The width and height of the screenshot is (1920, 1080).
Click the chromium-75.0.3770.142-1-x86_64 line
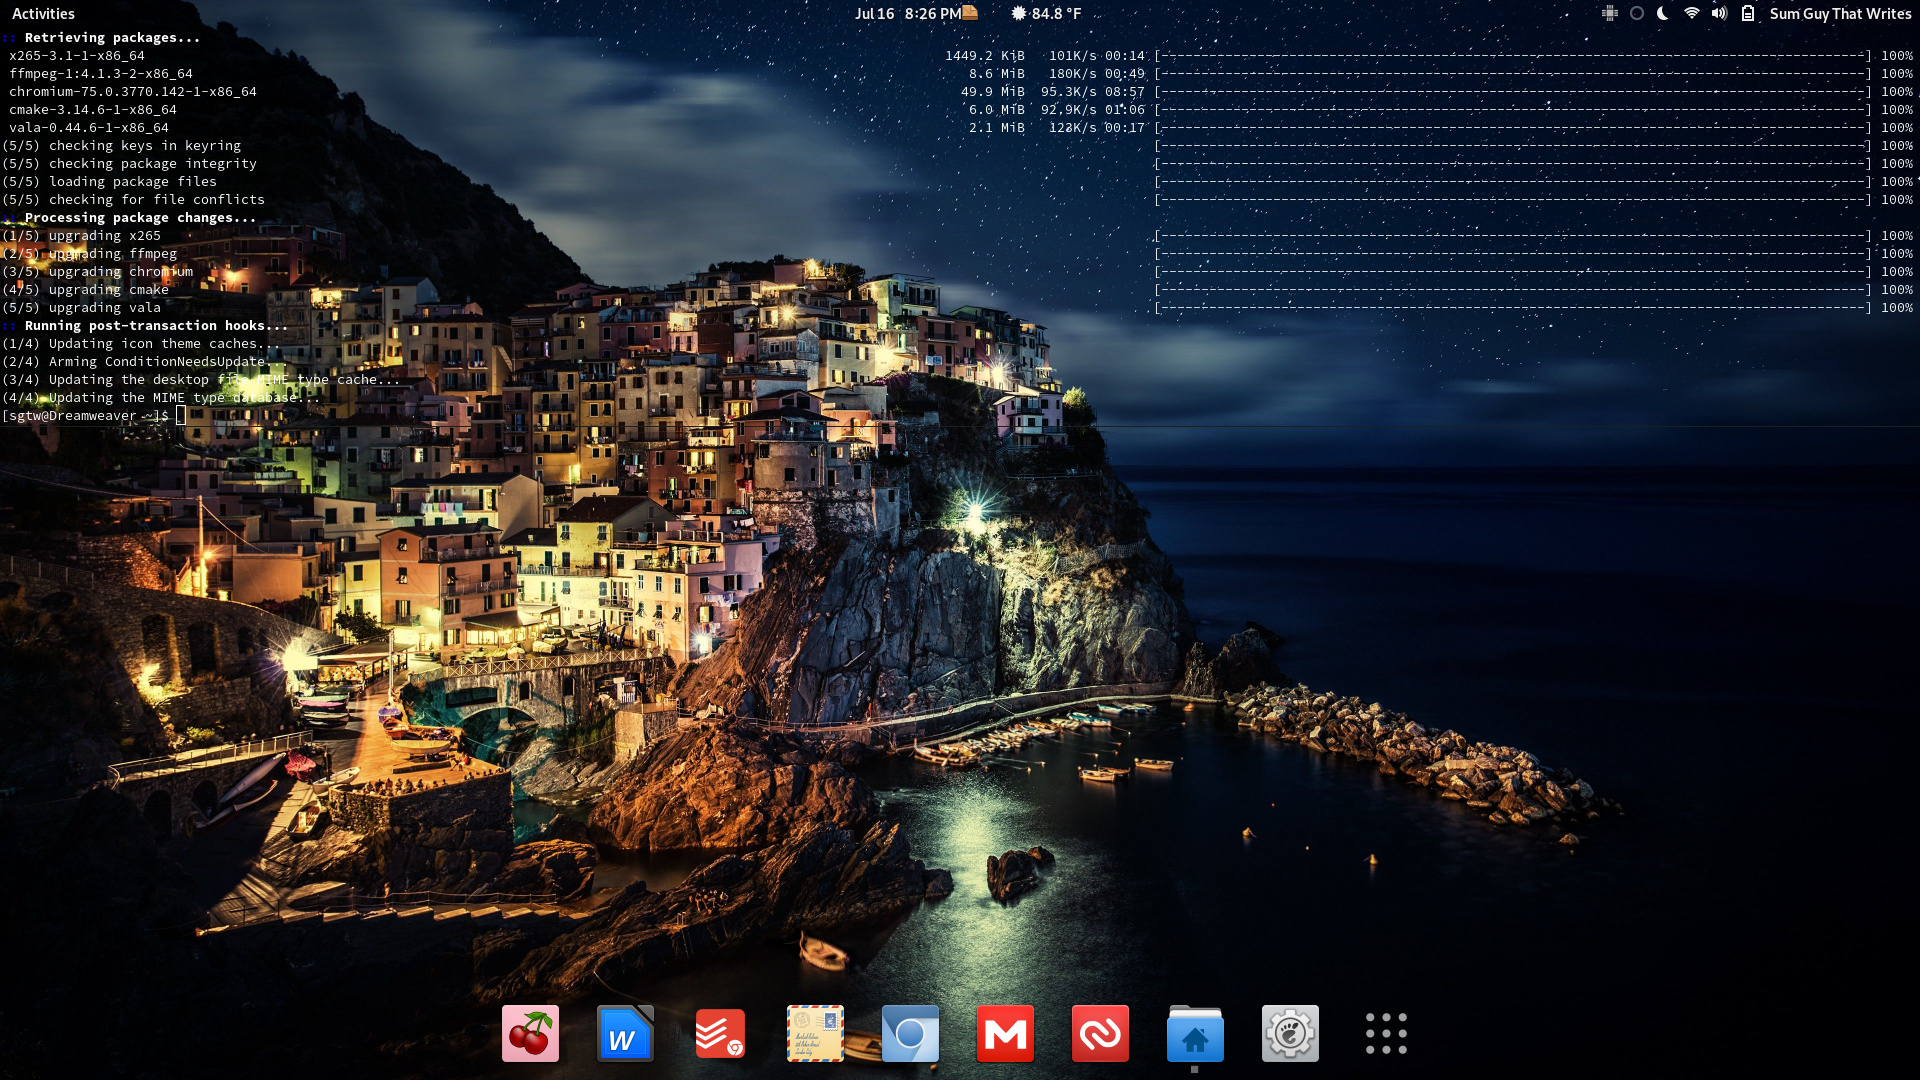pos(133,92)
